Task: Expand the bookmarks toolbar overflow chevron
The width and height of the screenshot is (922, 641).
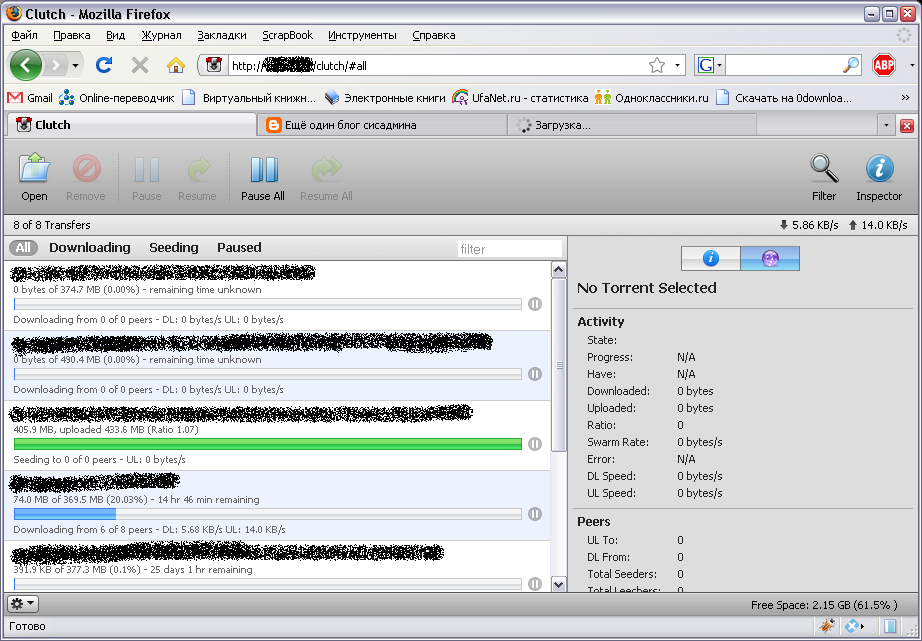Action: (x=905, y=98)
